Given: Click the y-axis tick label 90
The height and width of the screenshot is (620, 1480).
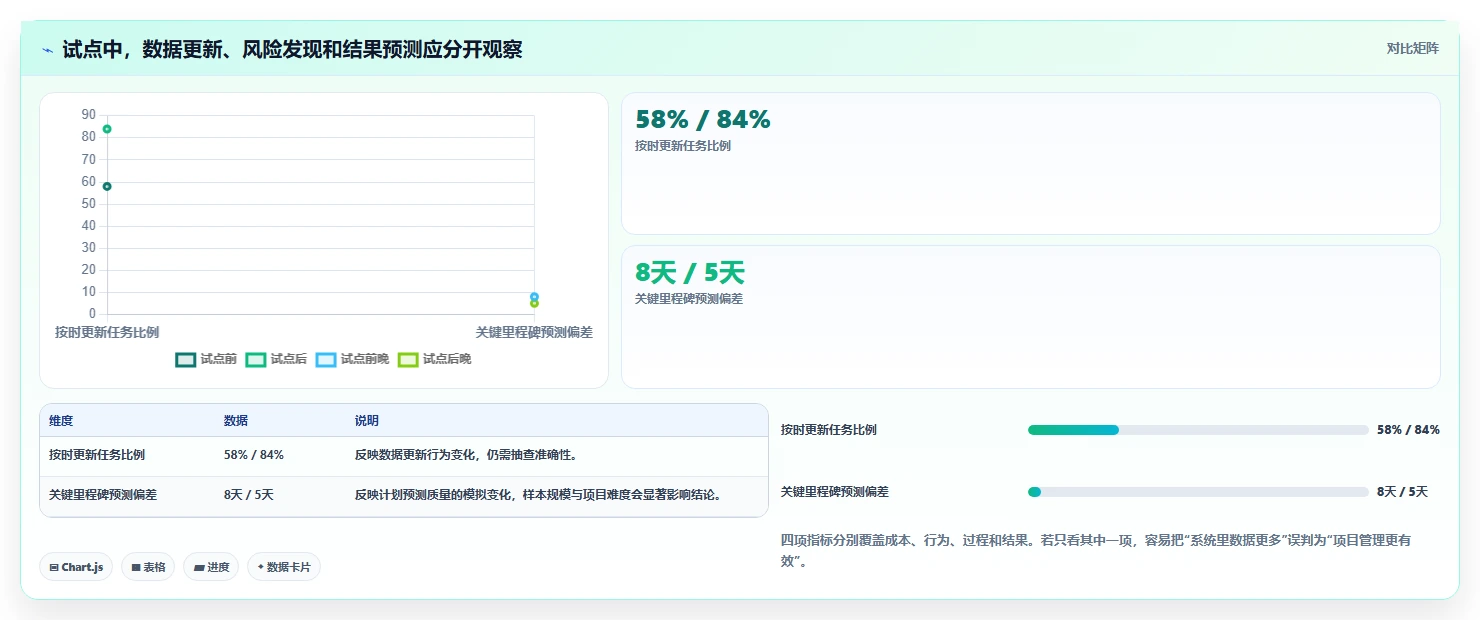Looking at the screenshot, I should [x=89, y=114].
